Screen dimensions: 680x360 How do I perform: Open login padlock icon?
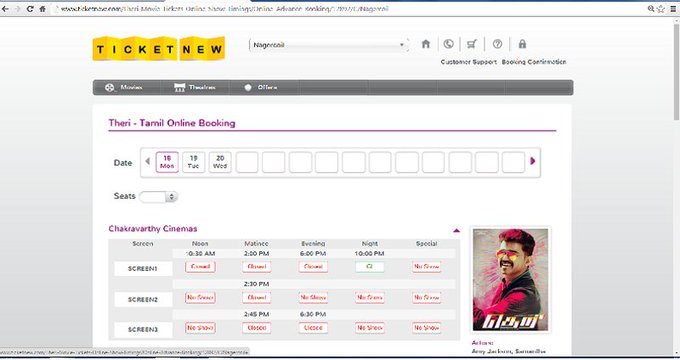[x=522, y=44]
